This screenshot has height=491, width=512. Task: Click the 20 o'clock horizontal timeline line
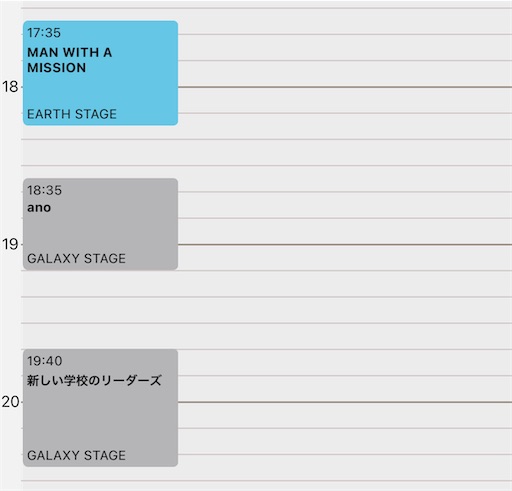345,402
